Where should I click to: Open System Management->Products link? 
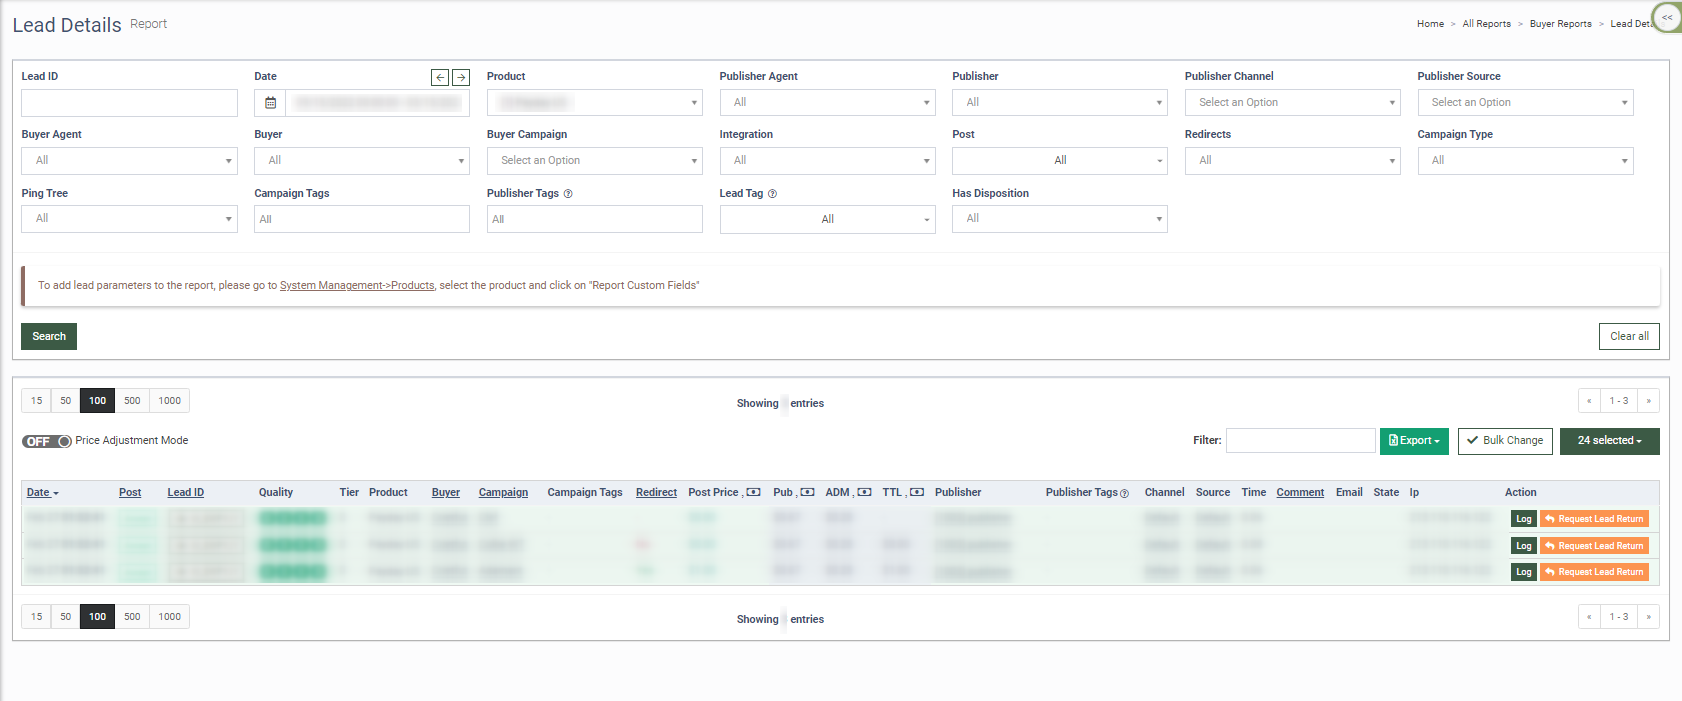[357, 286]
